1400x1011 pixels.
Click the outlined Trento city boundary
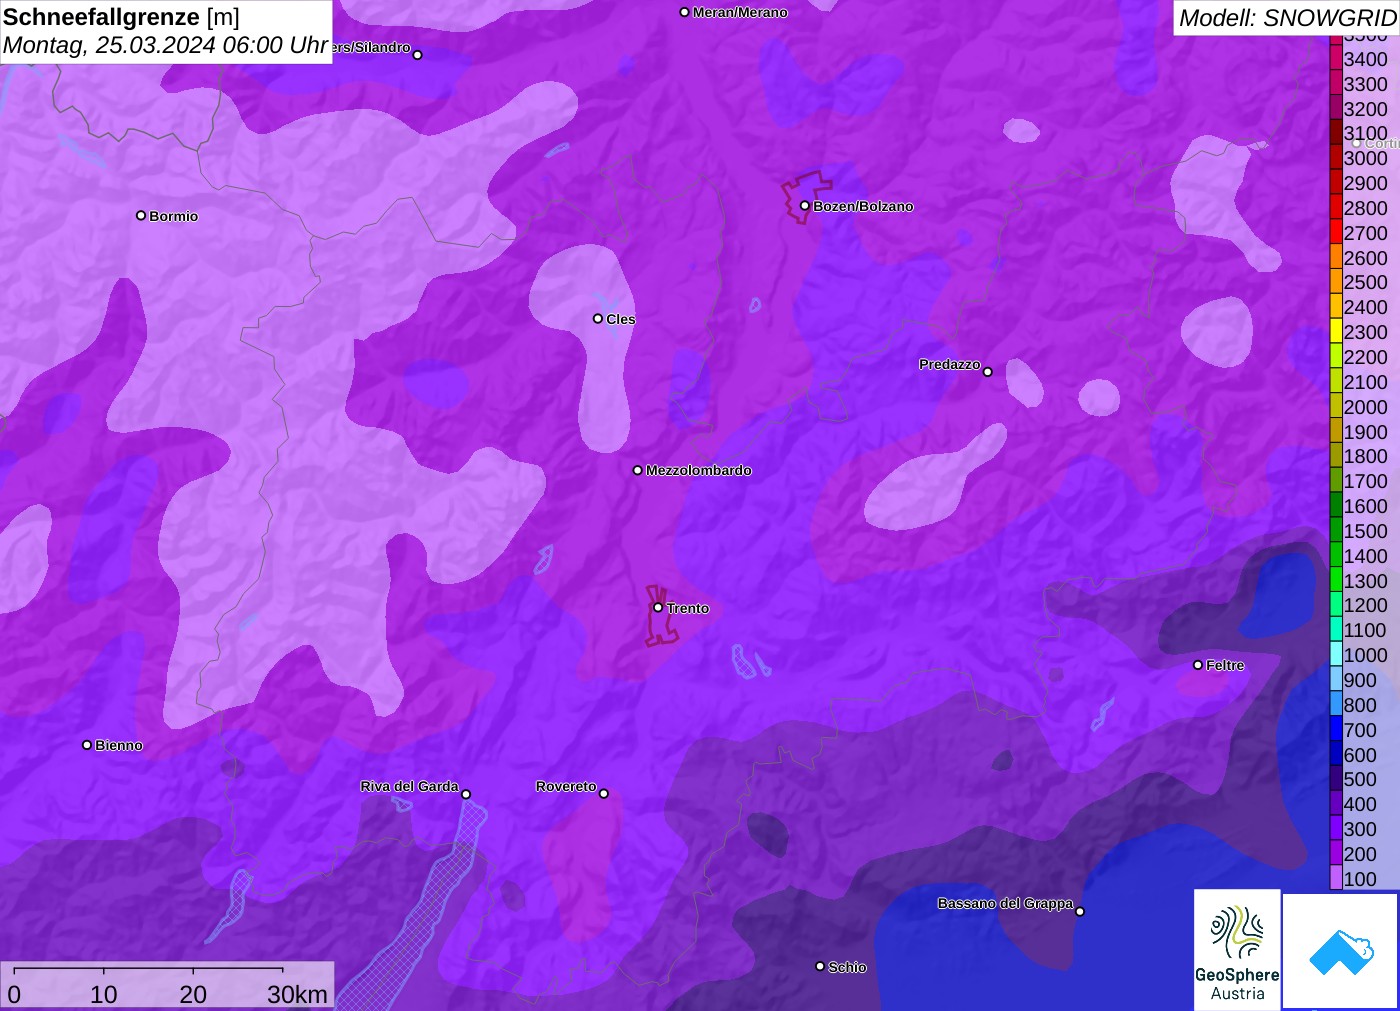[x=662, y=616]
